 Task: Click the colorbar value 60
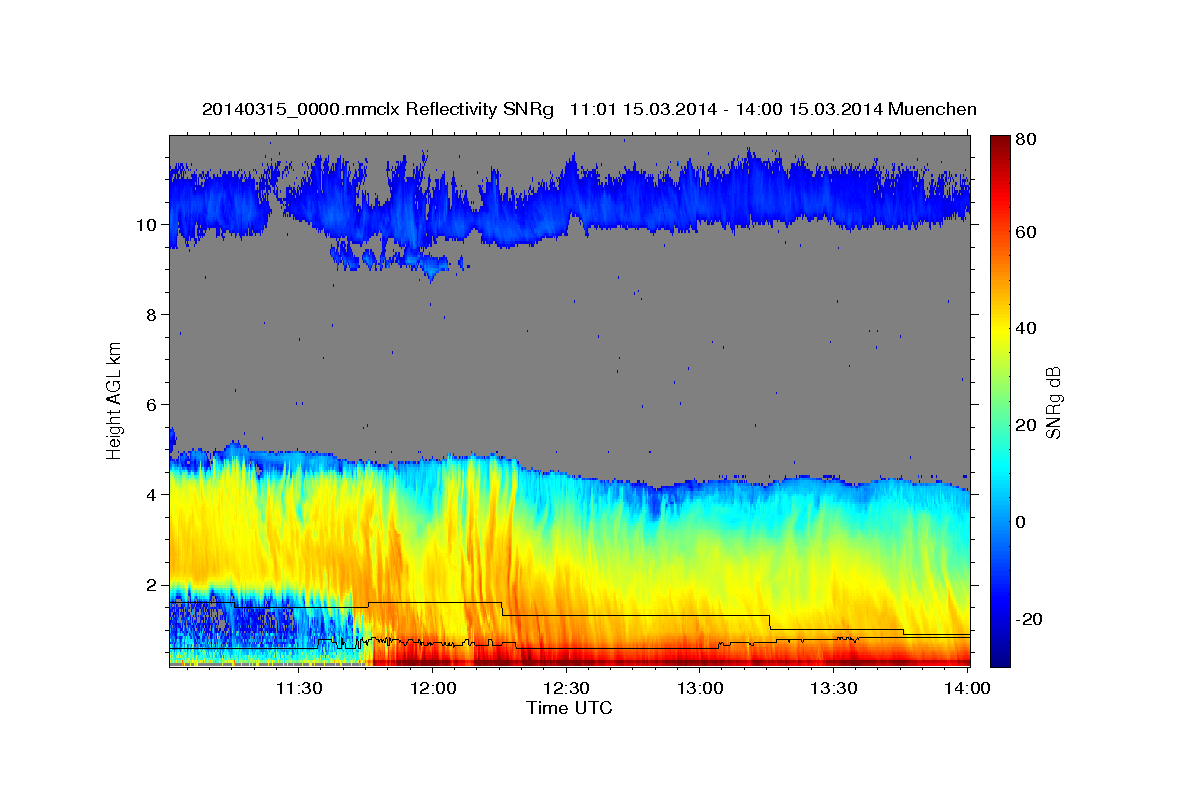point(1028,232)
